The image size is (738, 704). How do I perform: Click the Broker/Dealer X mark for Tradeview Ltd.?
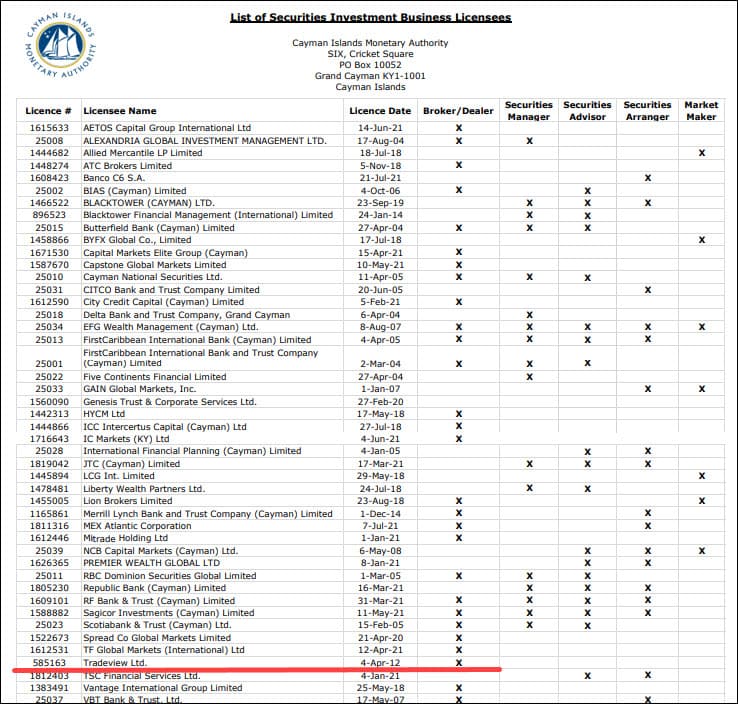coord(459,662)
